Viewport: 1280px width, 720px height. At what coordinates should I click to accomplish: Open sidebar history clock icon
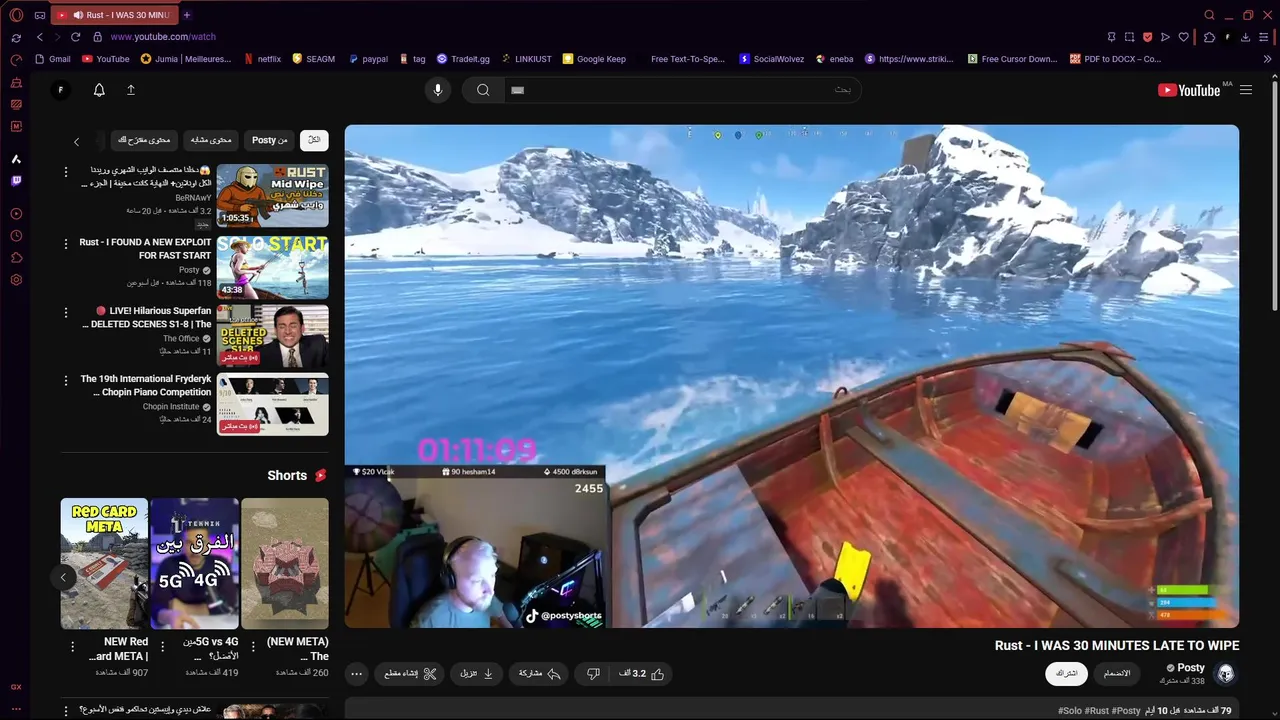point(16,236)
